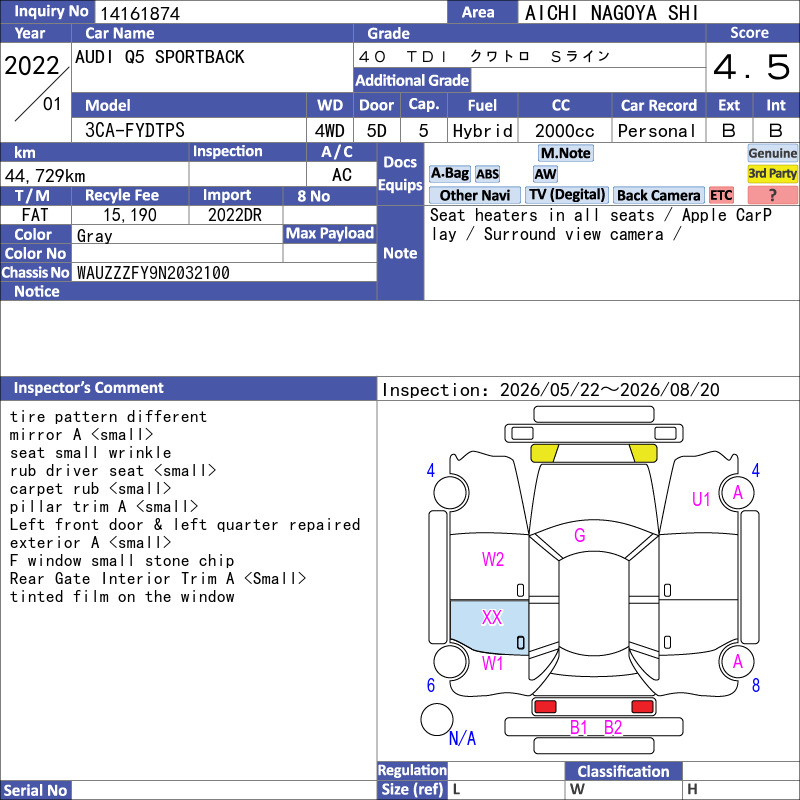
Task: Click the inquiry number 14161874
Action: pos(140,13)
